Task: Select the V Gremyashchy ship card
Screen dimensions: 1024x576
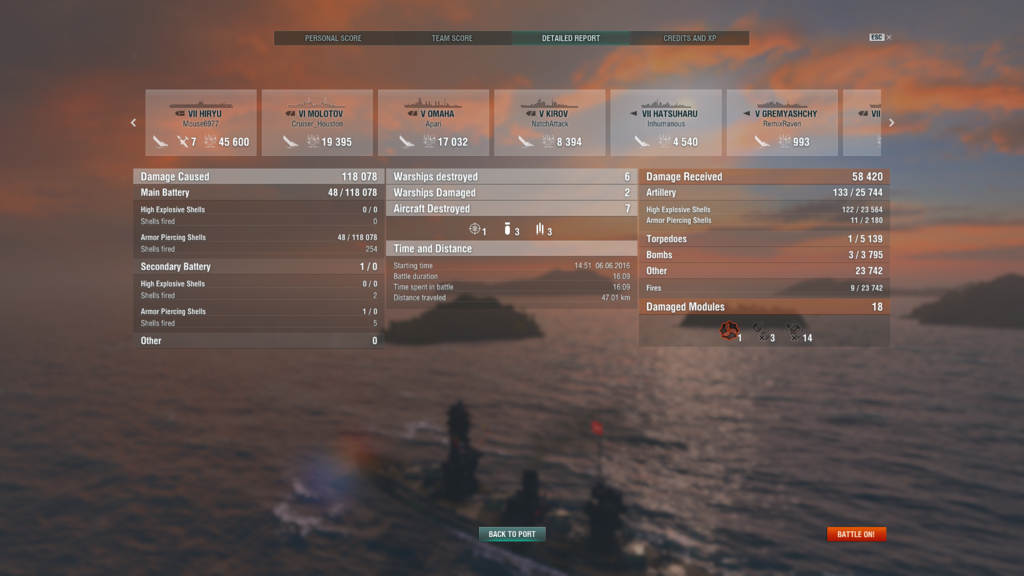Action: coord(782,123)
